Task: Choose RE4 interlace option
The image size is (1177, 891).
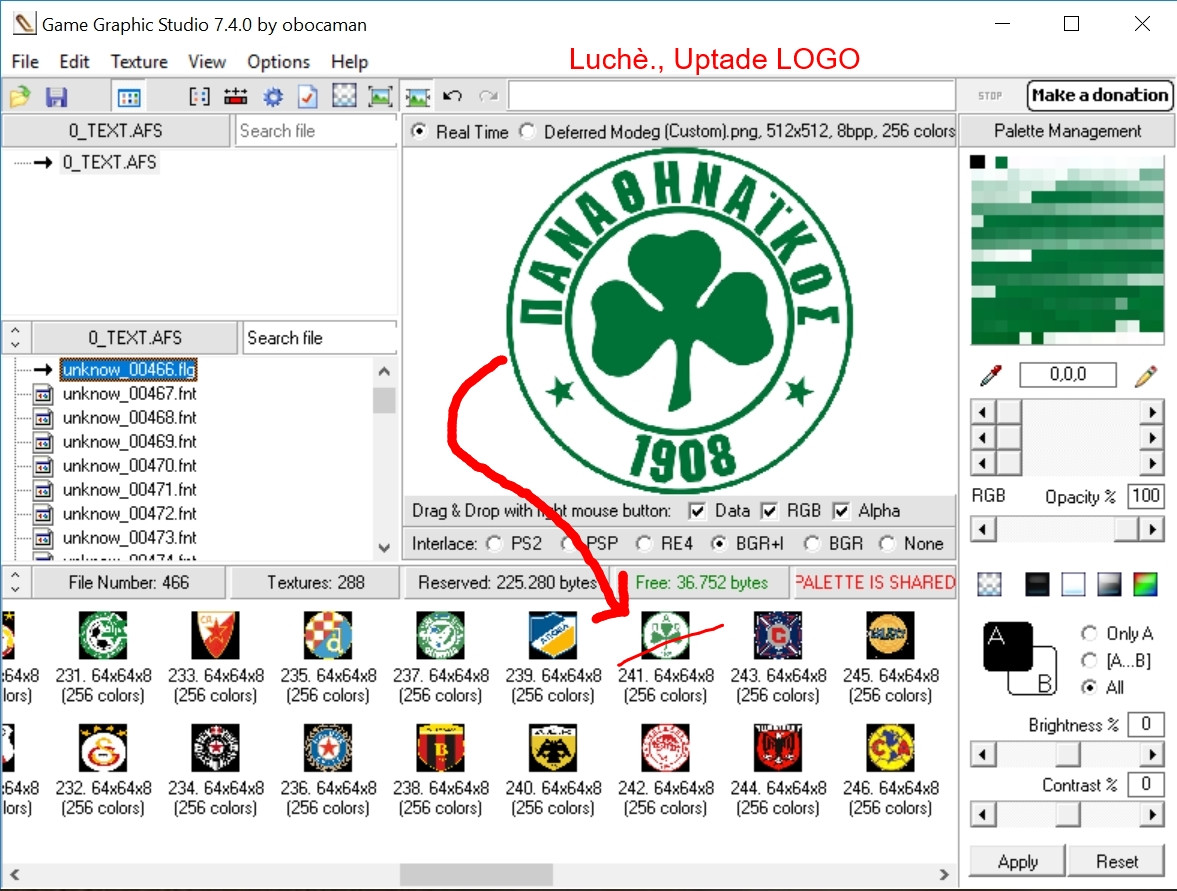Action: click(645, 543)
